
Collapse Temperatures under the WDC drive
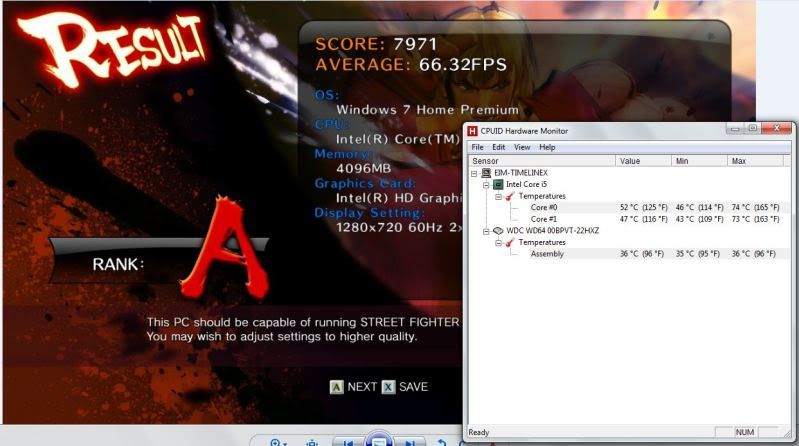pos(498,243)
